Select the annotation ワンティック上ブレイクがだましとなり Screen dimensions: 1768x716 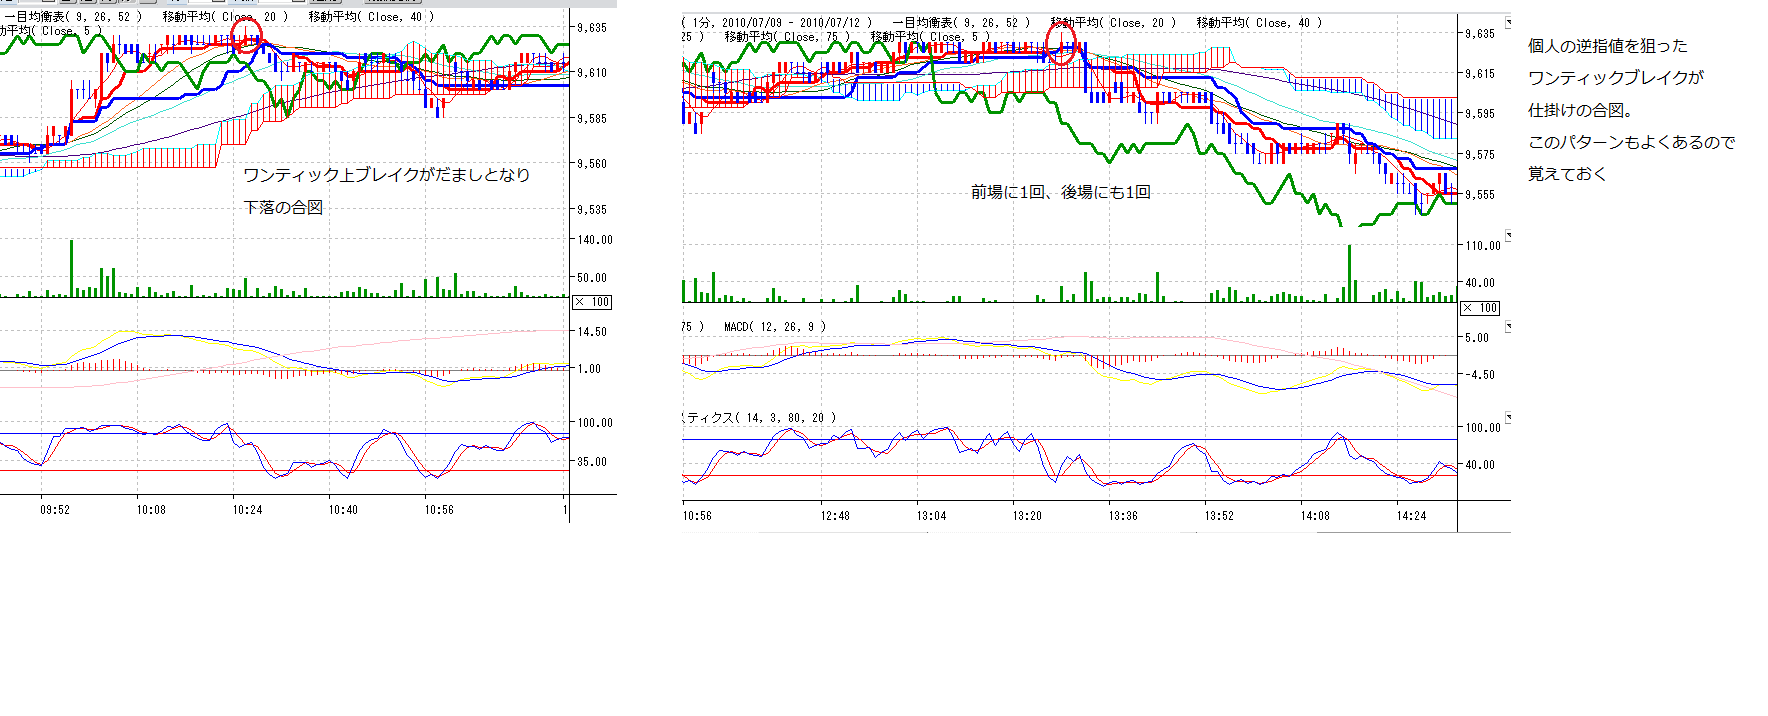pyautogui.click(x=386, y=175)
